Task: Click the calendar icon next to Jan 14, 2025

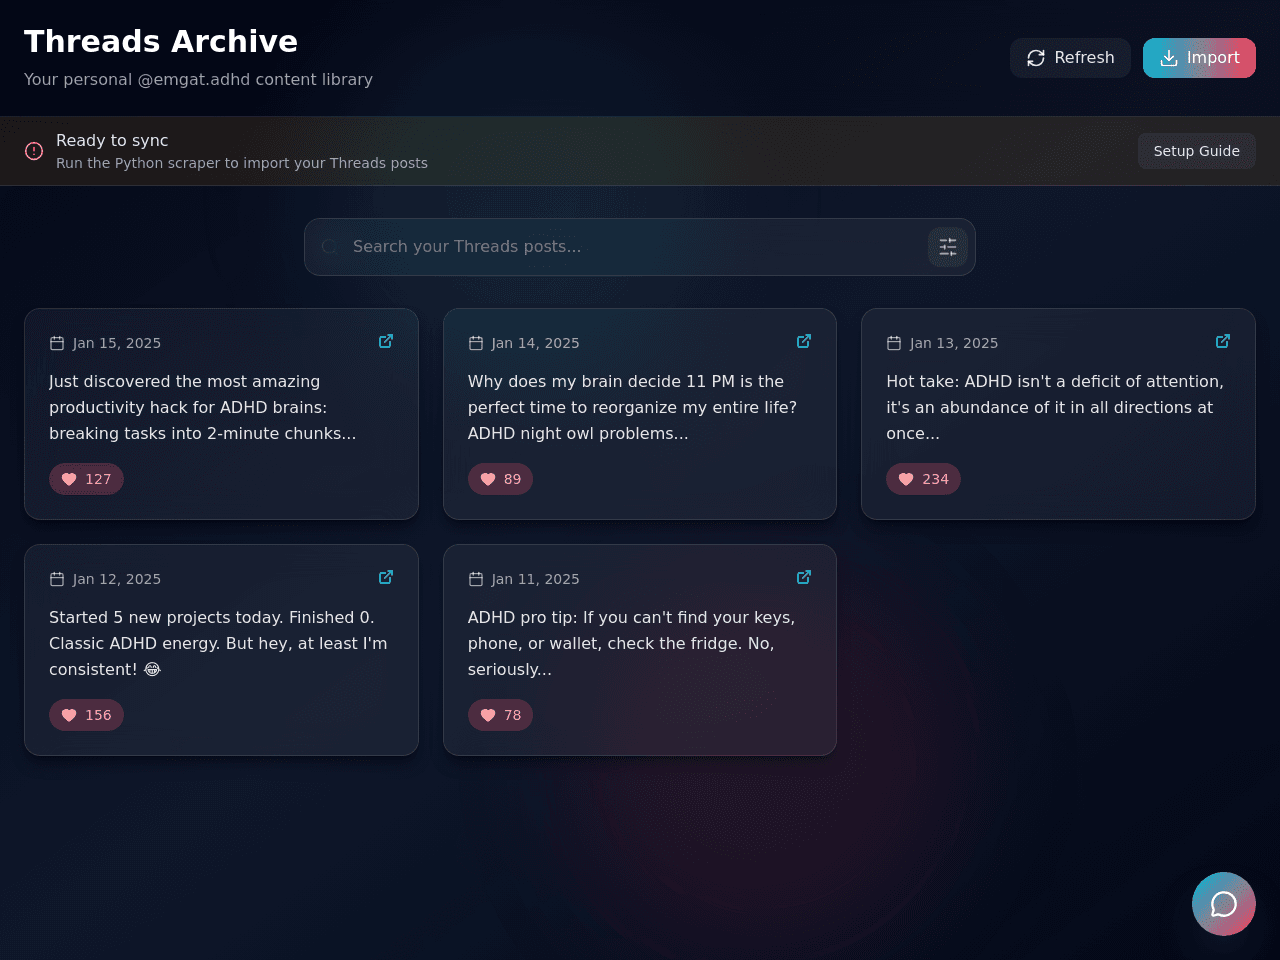Action: (476, 343)
